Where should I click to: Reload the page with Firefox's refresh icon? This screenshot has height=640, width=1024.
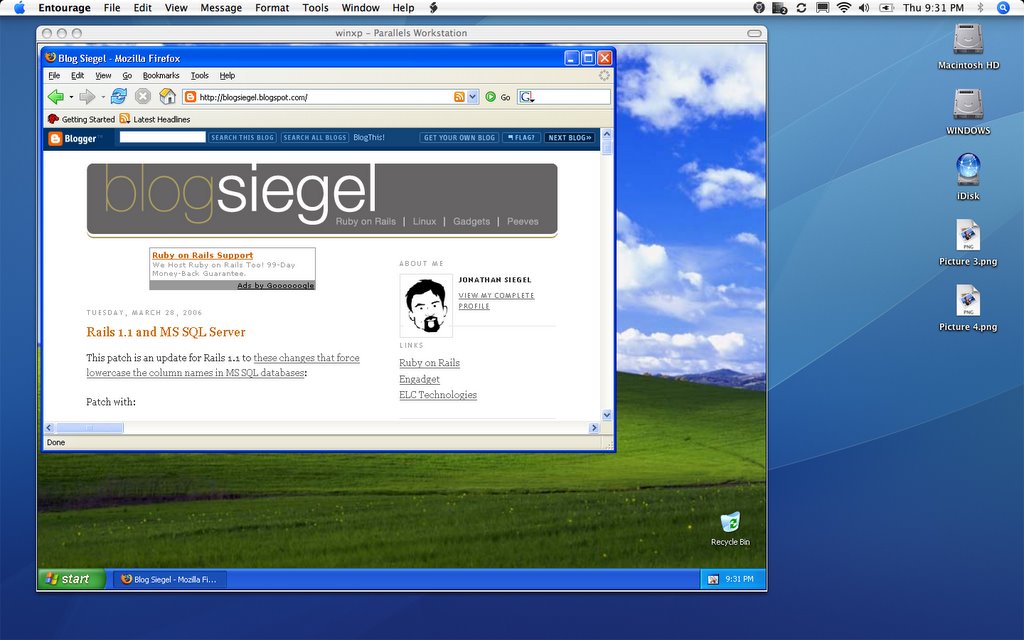tap(118, 97)
